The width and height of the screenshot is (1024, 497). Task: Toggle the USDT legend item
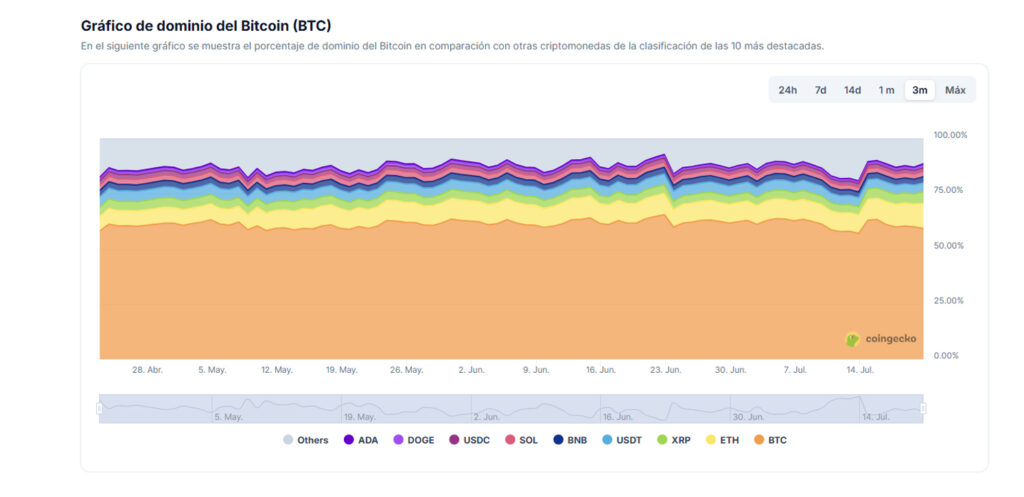[621, 440]
